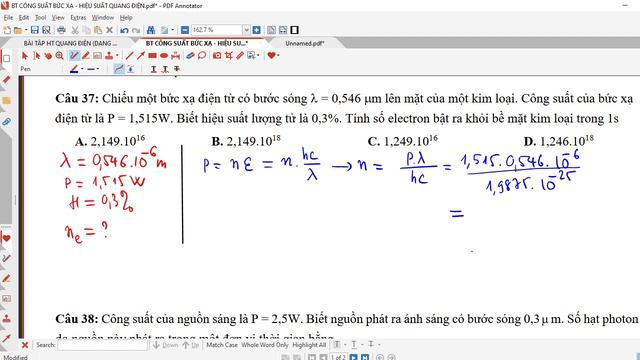Select the Crop tool

228,56
